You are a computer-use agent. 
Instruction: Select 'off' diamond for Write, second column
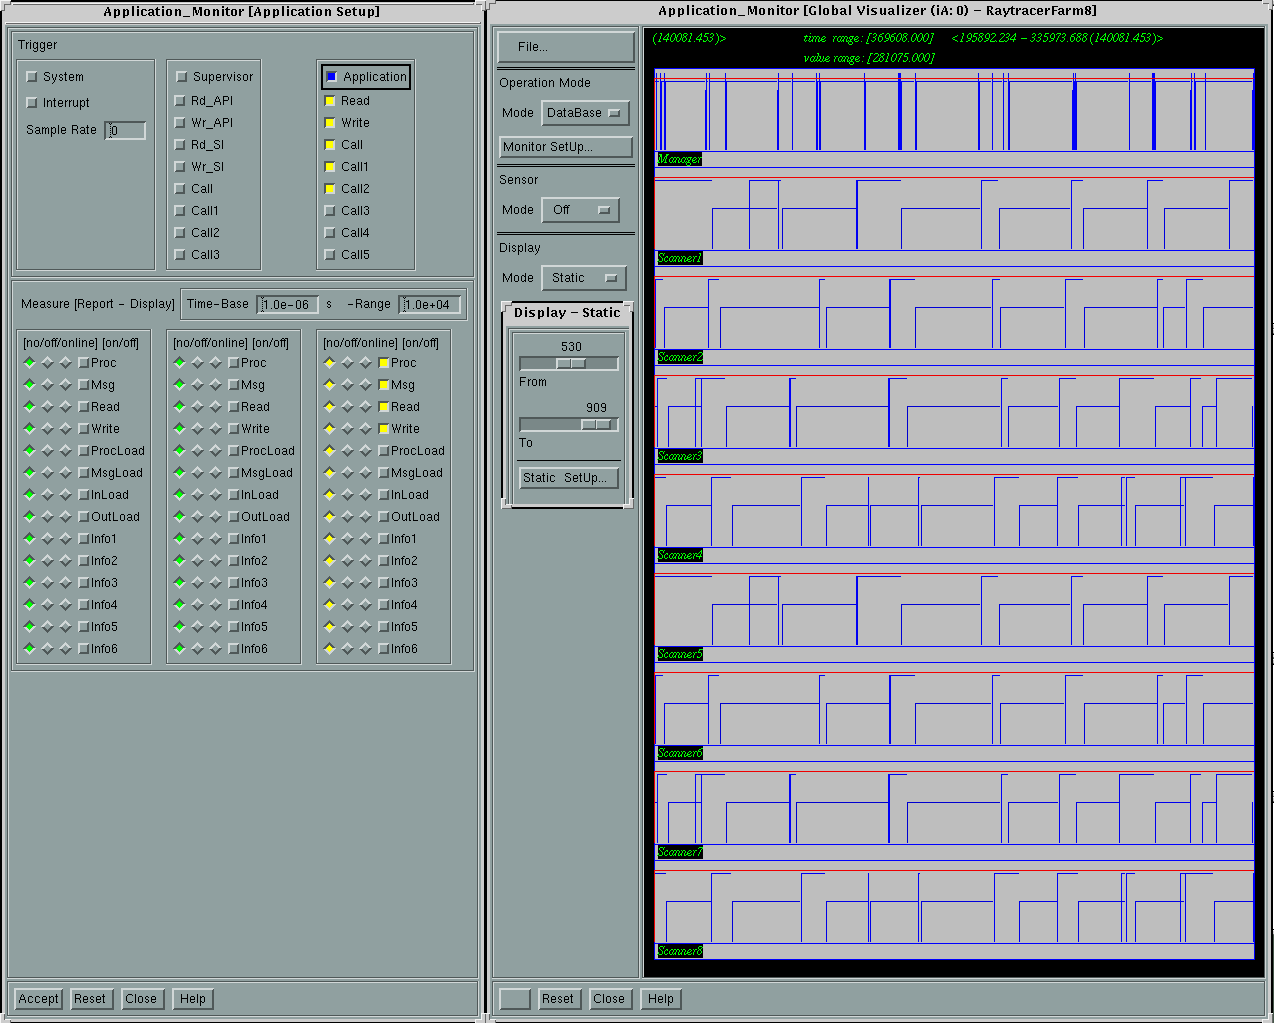pyautogui.click(x=198, y=429)
